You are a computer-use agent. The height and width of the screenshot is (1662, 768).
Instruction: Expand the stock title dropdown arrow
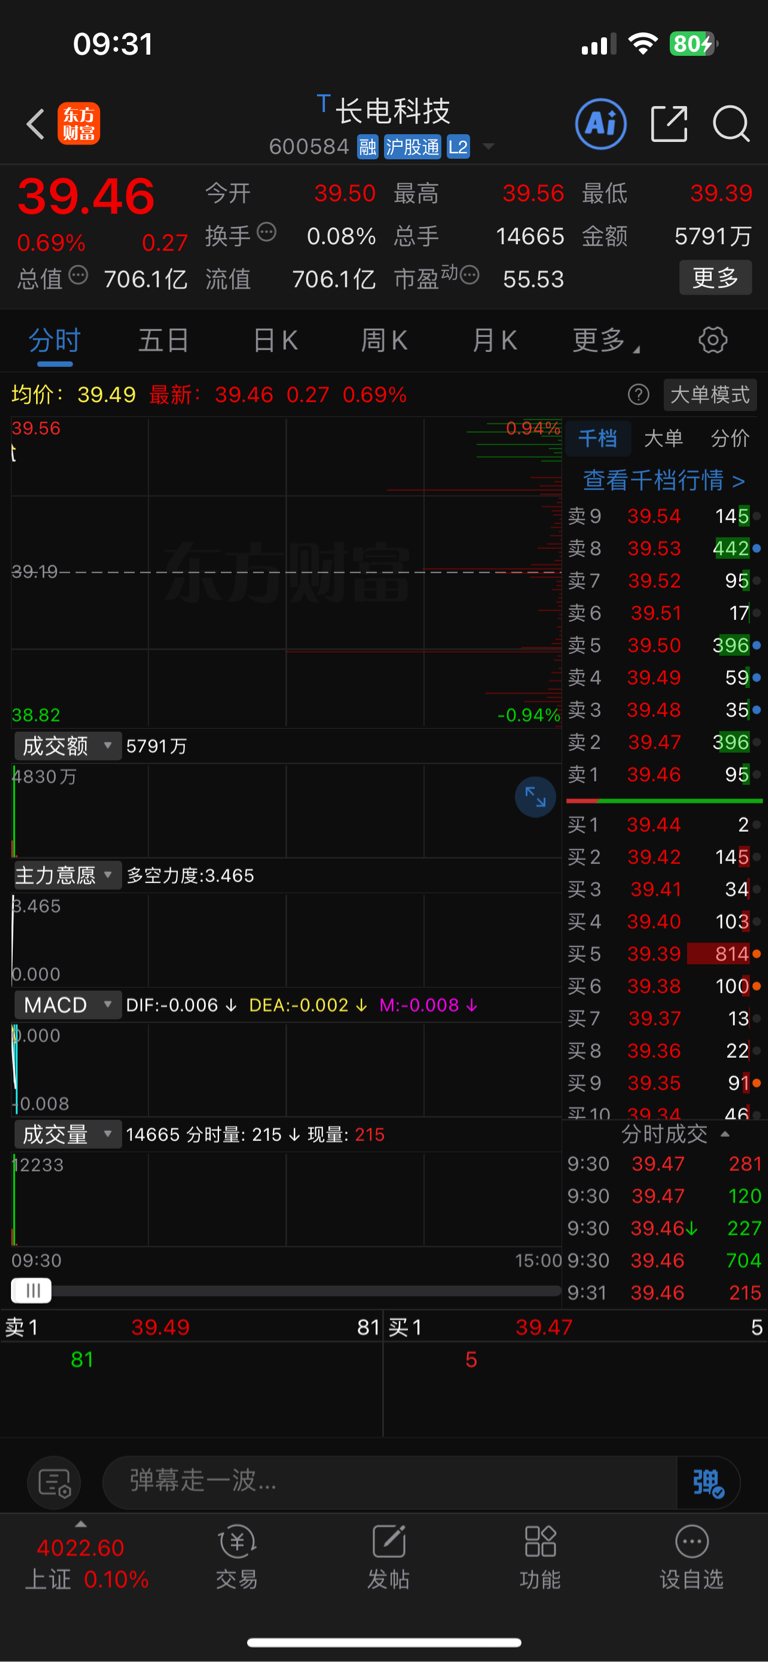[x=489, y=147]
